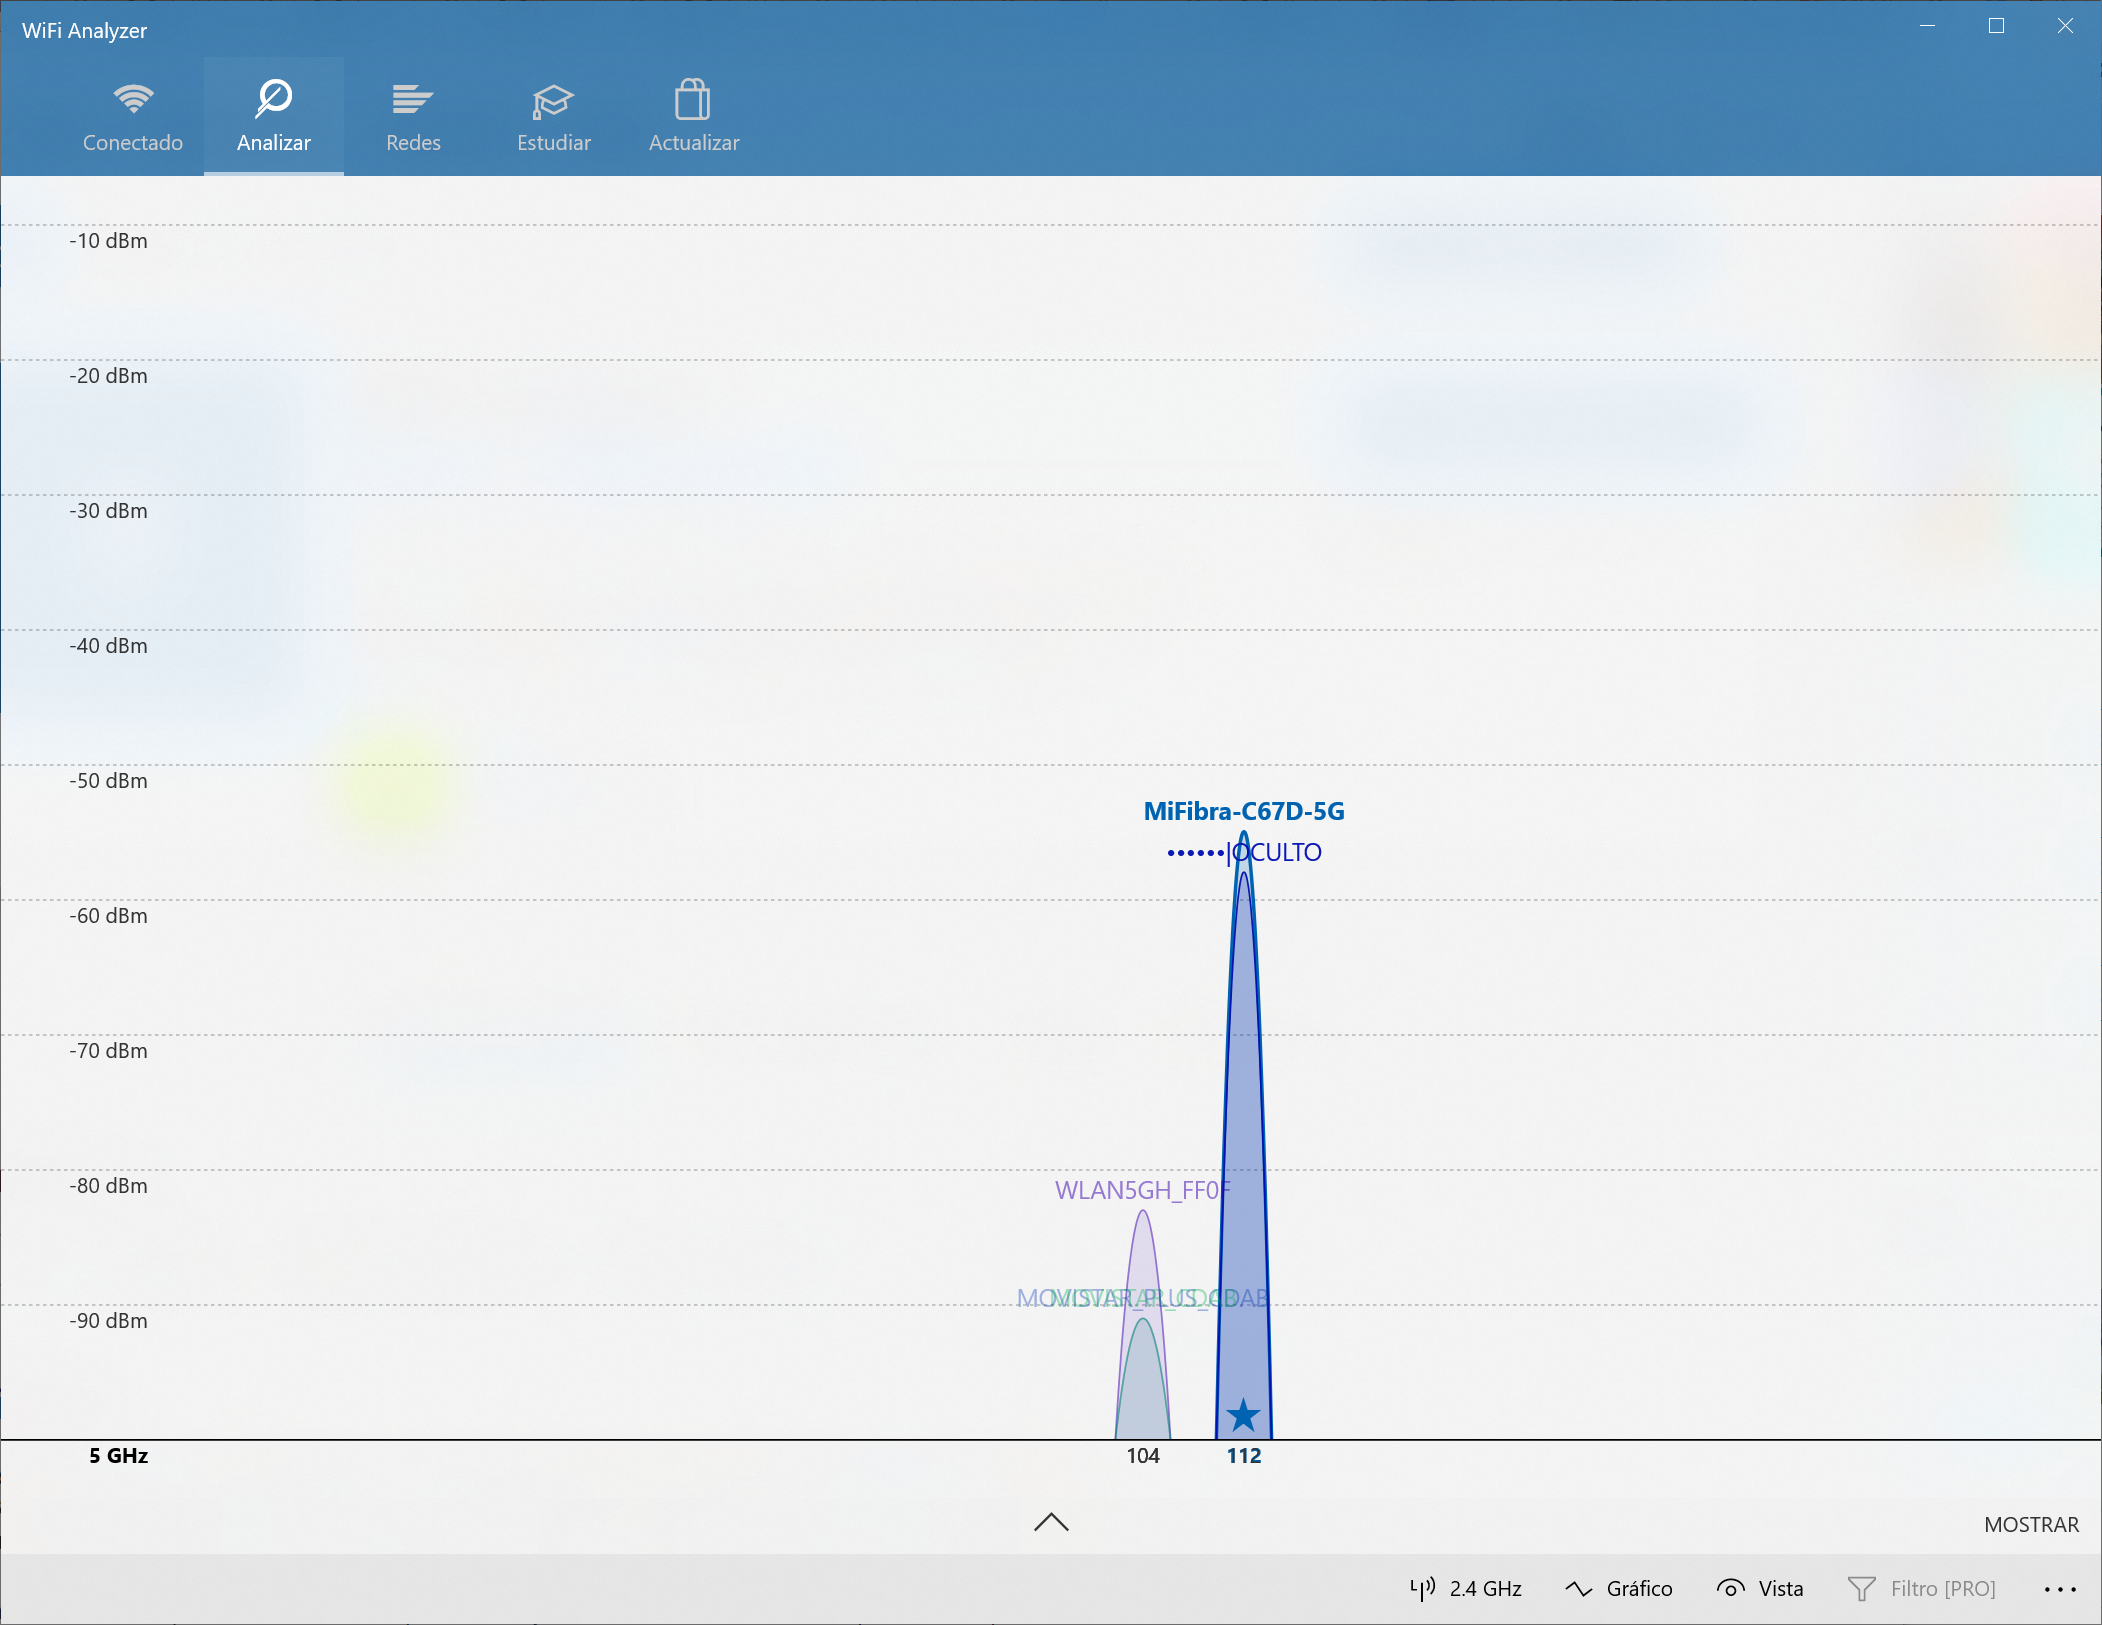Select the WLAN5GH_FF0F network label
This screenshot has width=2102, height=1625.
tap(1141, 1190)
